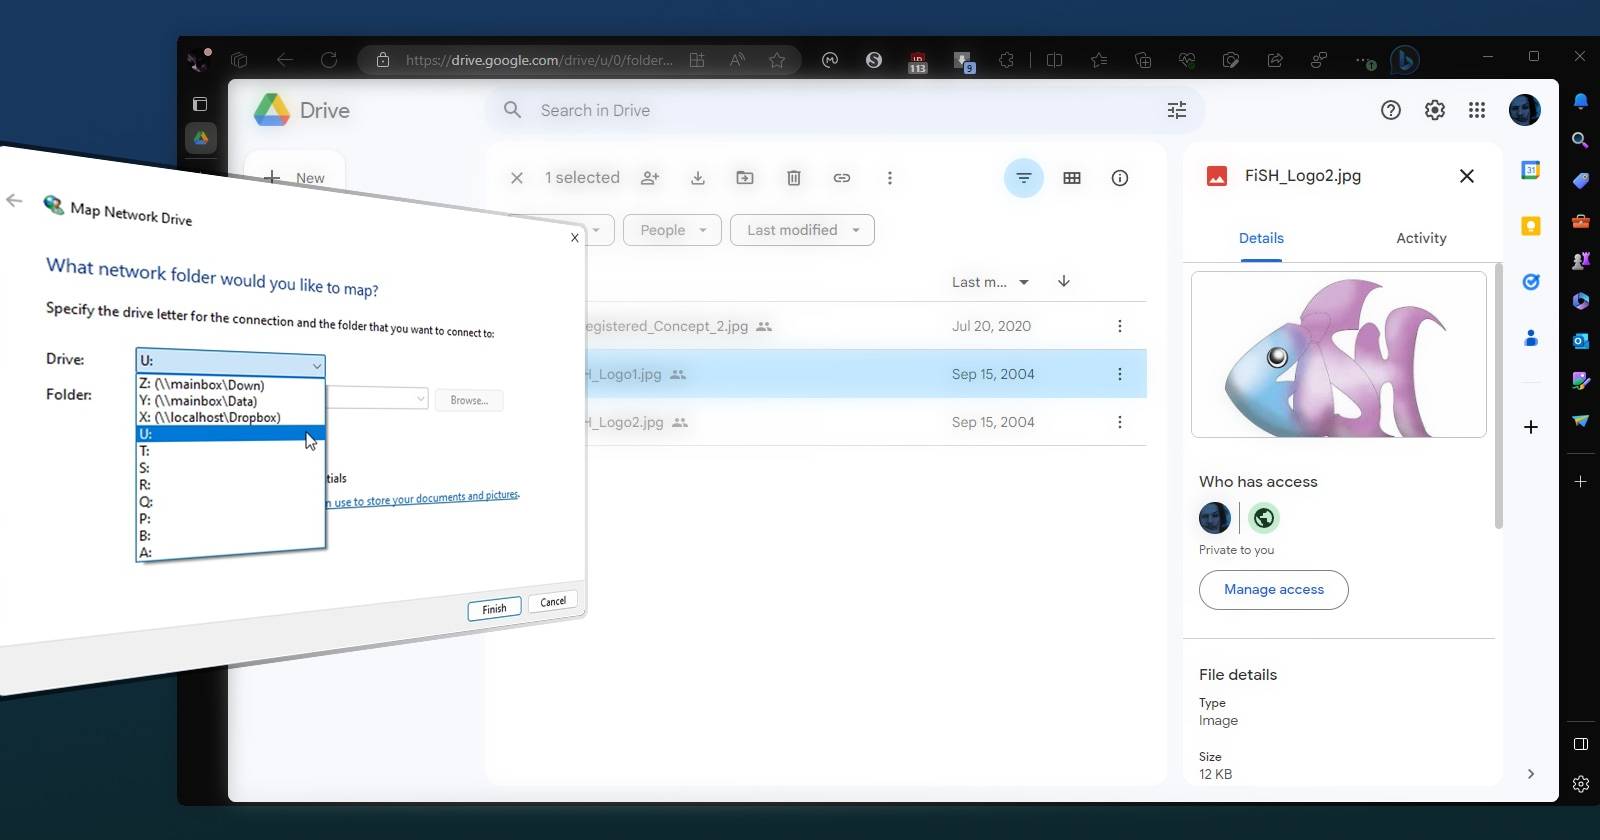The height and width of the screenshot is (840, 1600).
Task: Toggle the Drive search filters chip bar
Action: 1024,178
